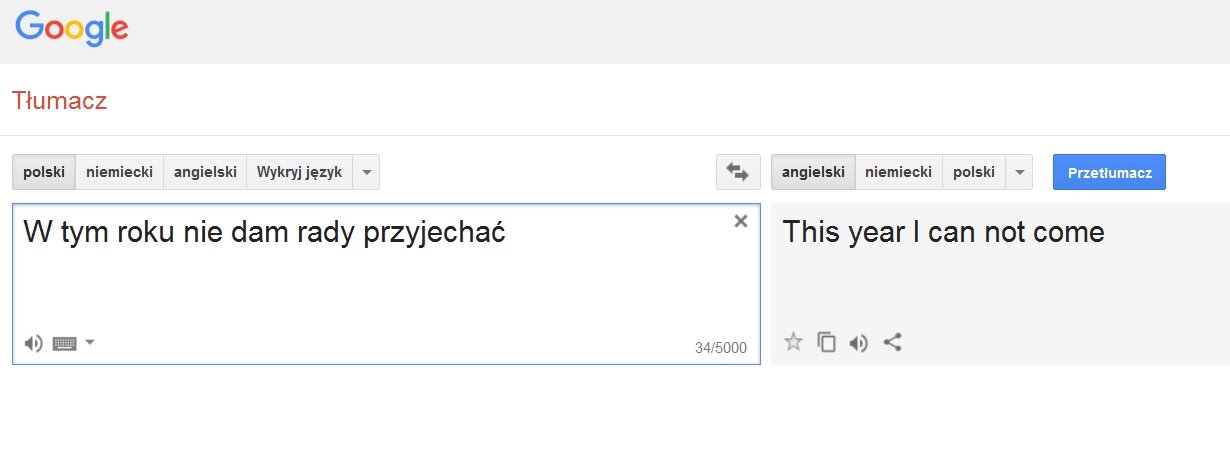This screenshot has height=455, width=1230.
Task: Choose angielski as target language
Action: (x=813, y=172)
